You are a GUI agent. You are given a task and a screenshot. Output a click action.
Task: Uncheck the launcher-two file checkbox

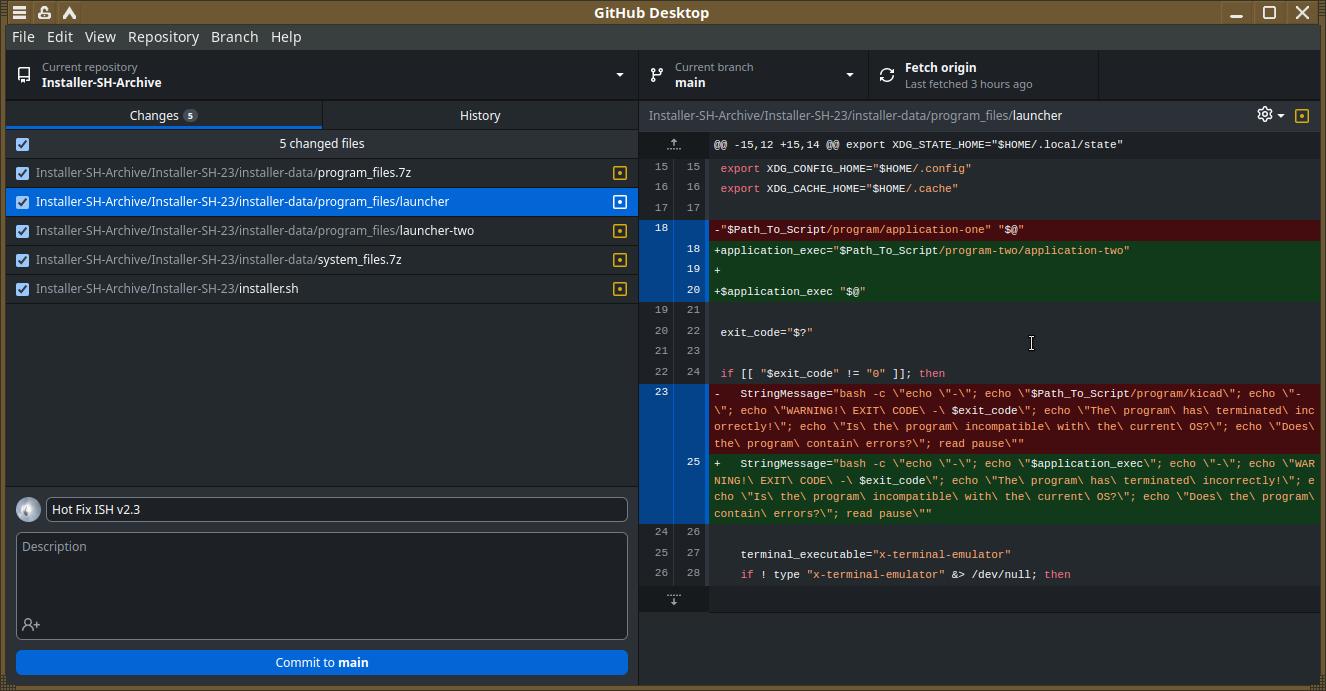[23, 231]
